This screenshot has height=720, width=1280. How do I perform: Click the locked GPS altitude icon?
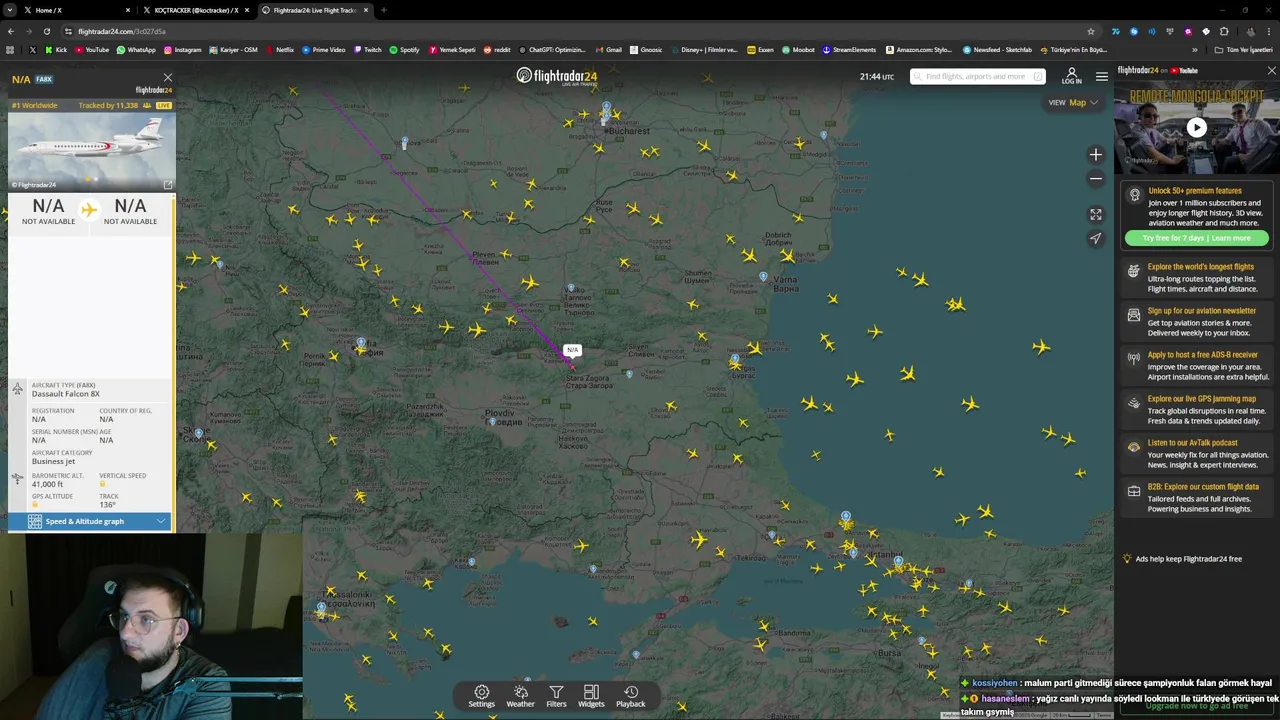(35, 505)
